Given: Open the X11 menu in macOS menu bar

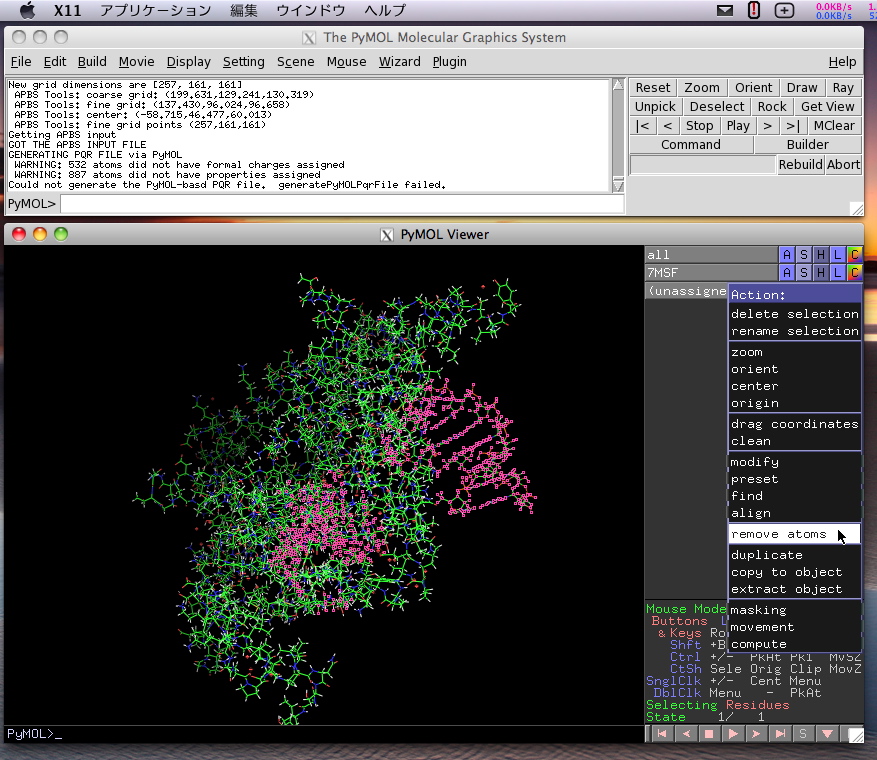Looking at the screenshot, I should coord(67,10).
